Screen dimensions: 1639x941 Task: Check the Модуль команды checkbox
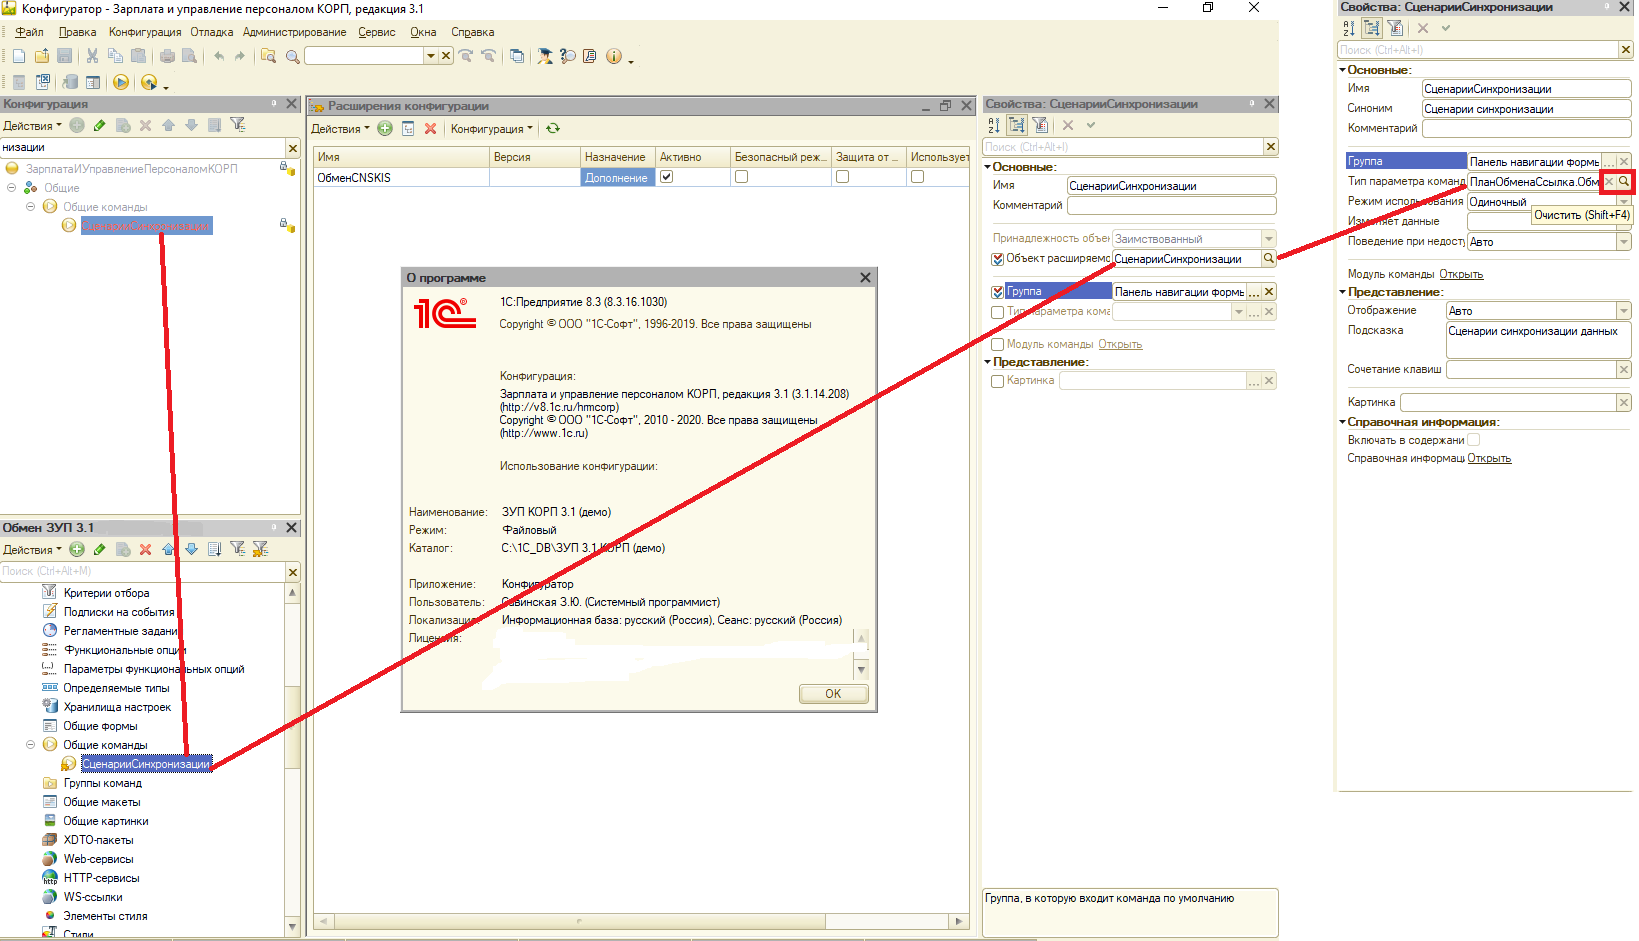click(x=997, y=345)
